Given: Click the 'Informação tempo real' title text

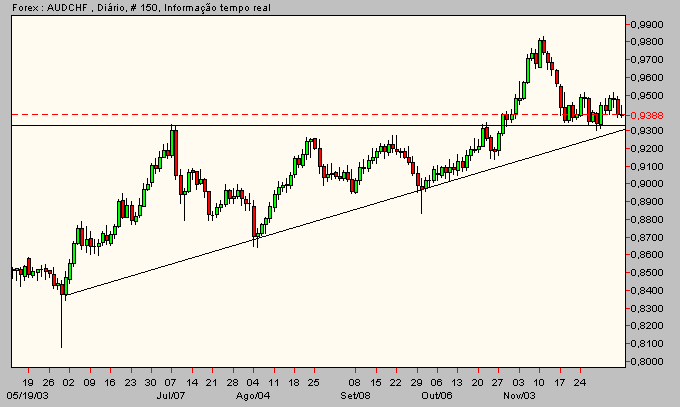Looking at the screenshot, I should click(x=217, y=7).
